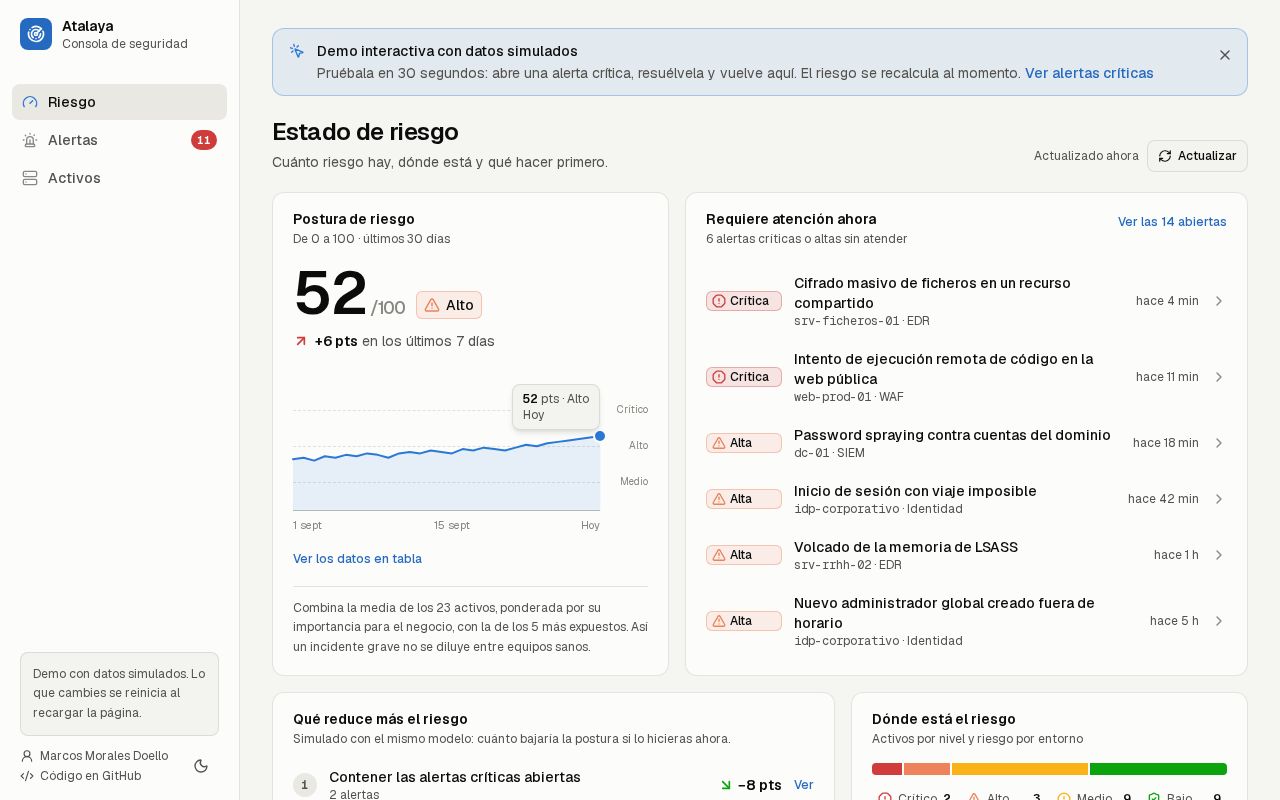Click Alta badge on Volcado LSASS alert

coord(744,555)
